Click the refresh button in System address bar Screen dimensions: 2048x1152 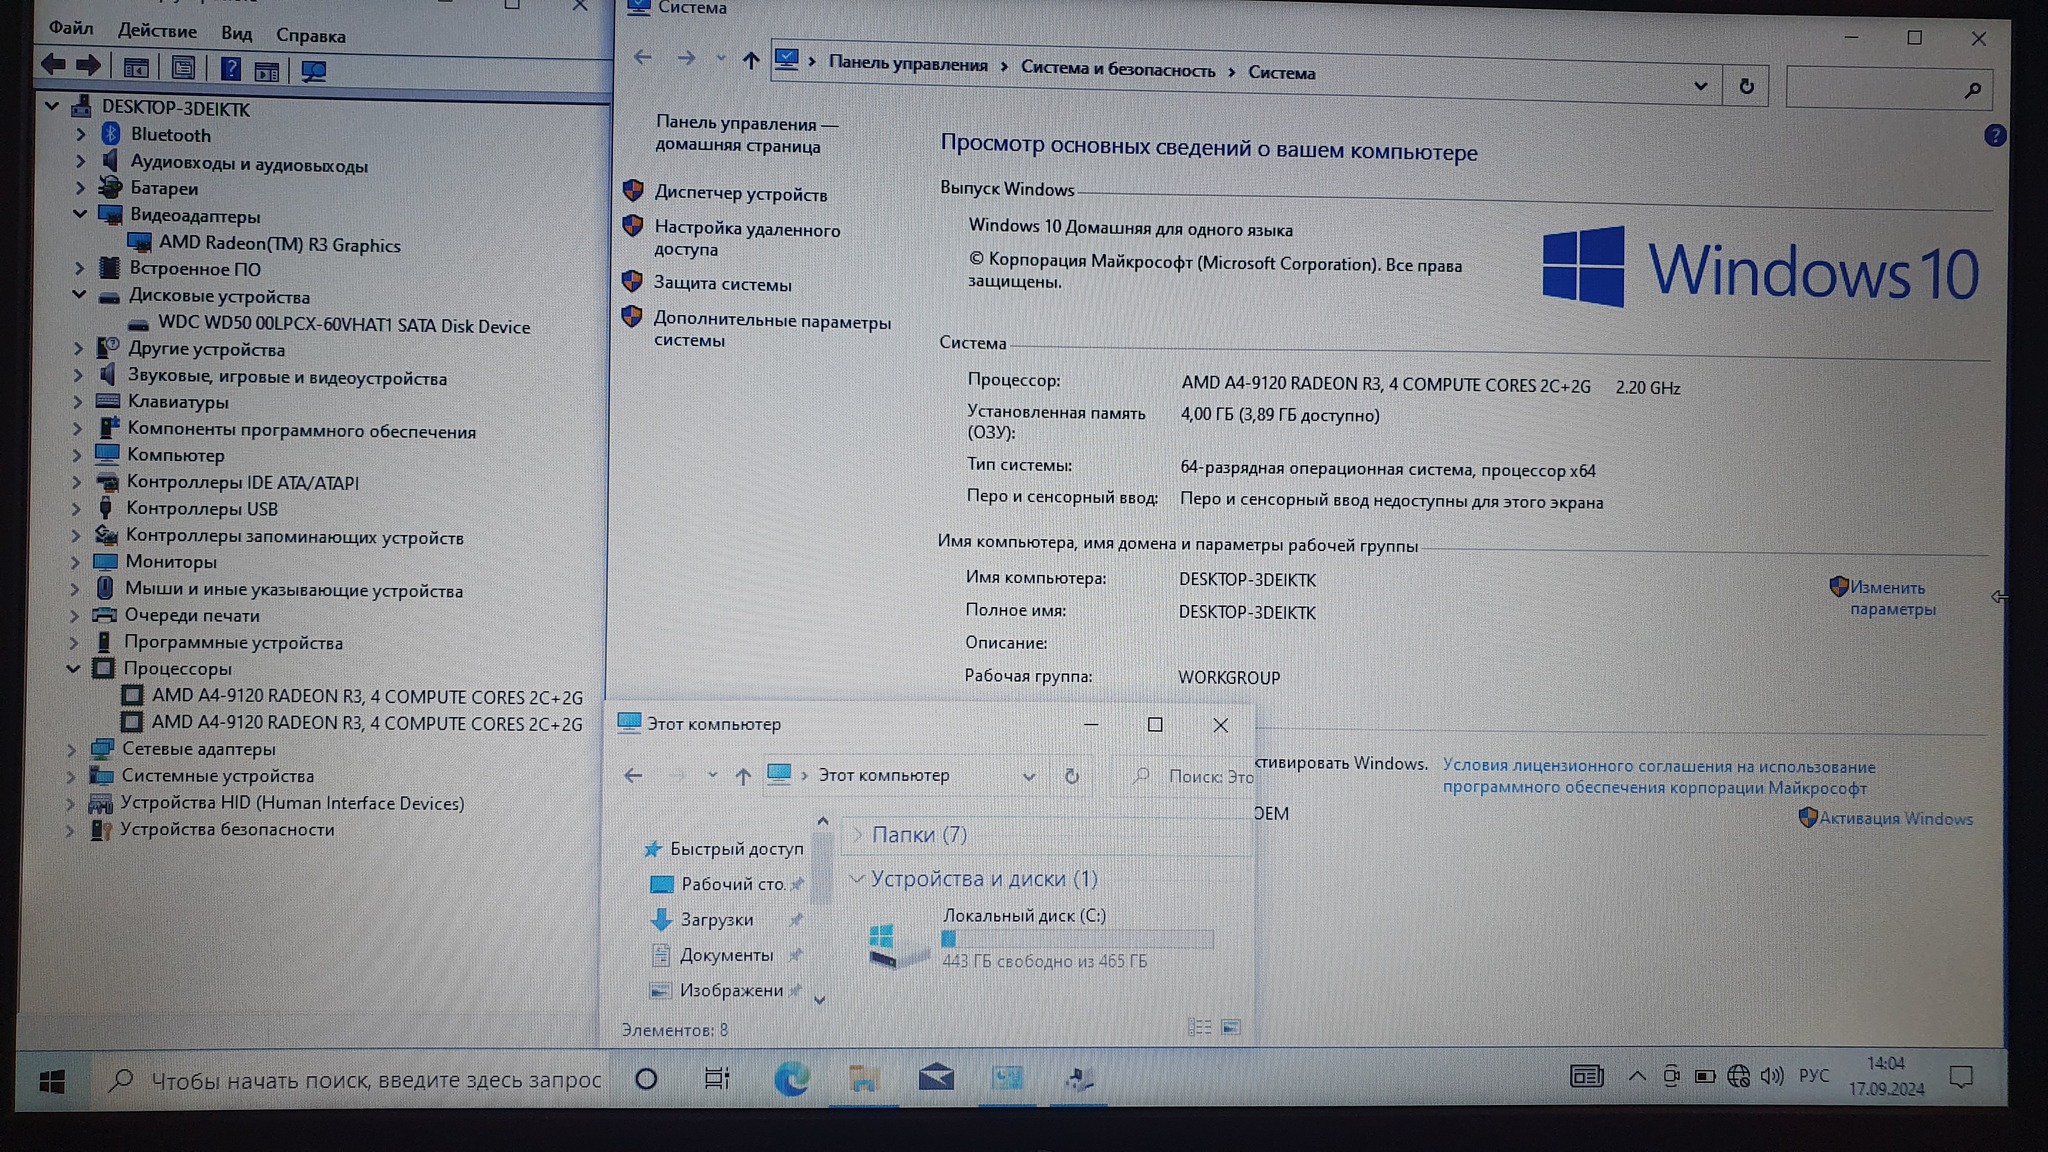point(1746,87)
